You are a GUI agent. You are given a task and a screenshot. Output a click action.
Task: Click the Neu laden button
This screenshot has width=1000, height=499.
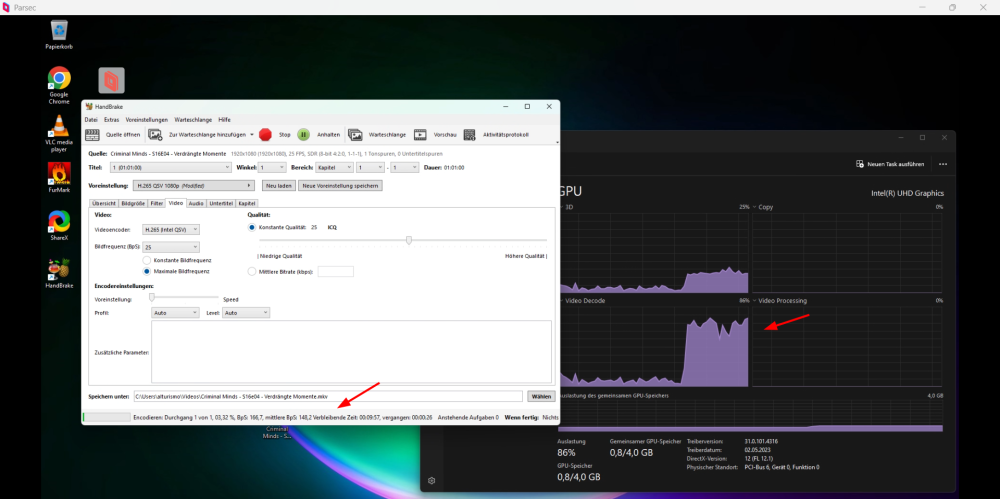(279, 186)
